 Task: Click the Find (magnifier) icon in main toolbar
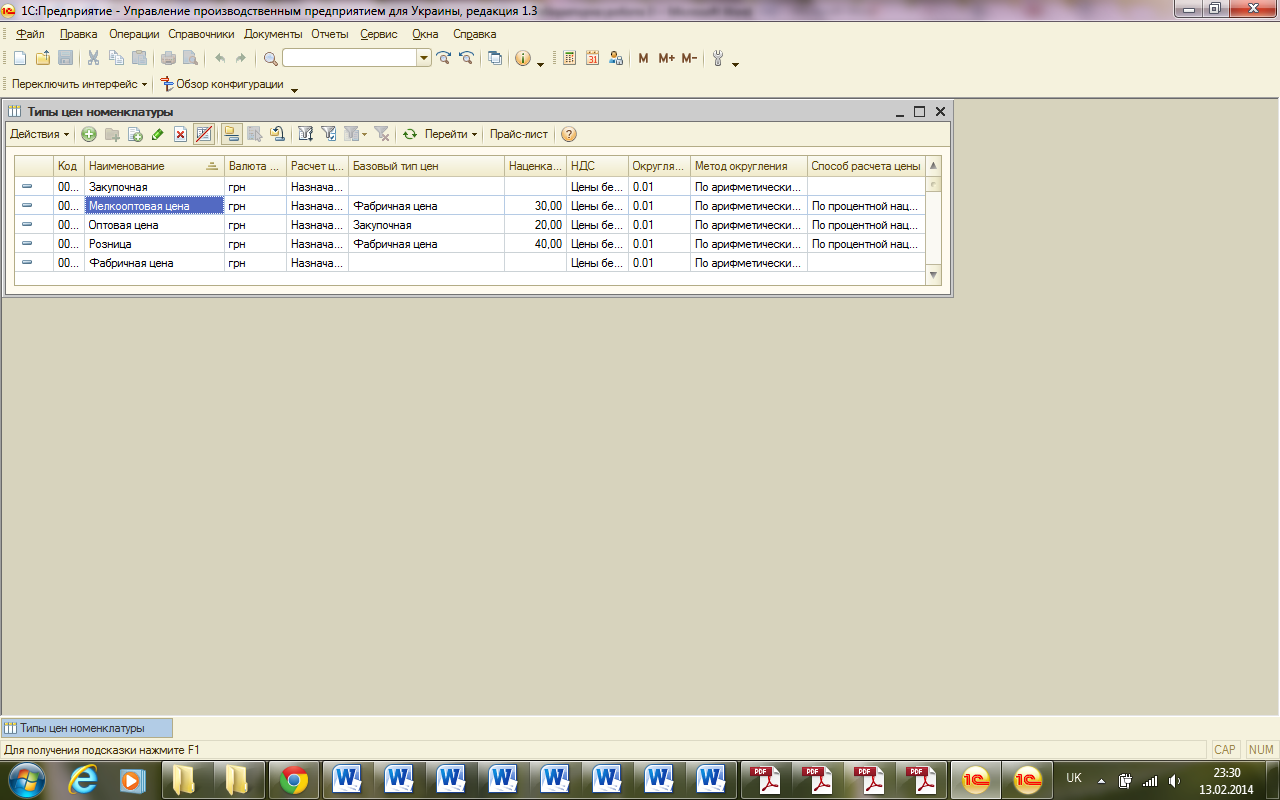point(270,59)
